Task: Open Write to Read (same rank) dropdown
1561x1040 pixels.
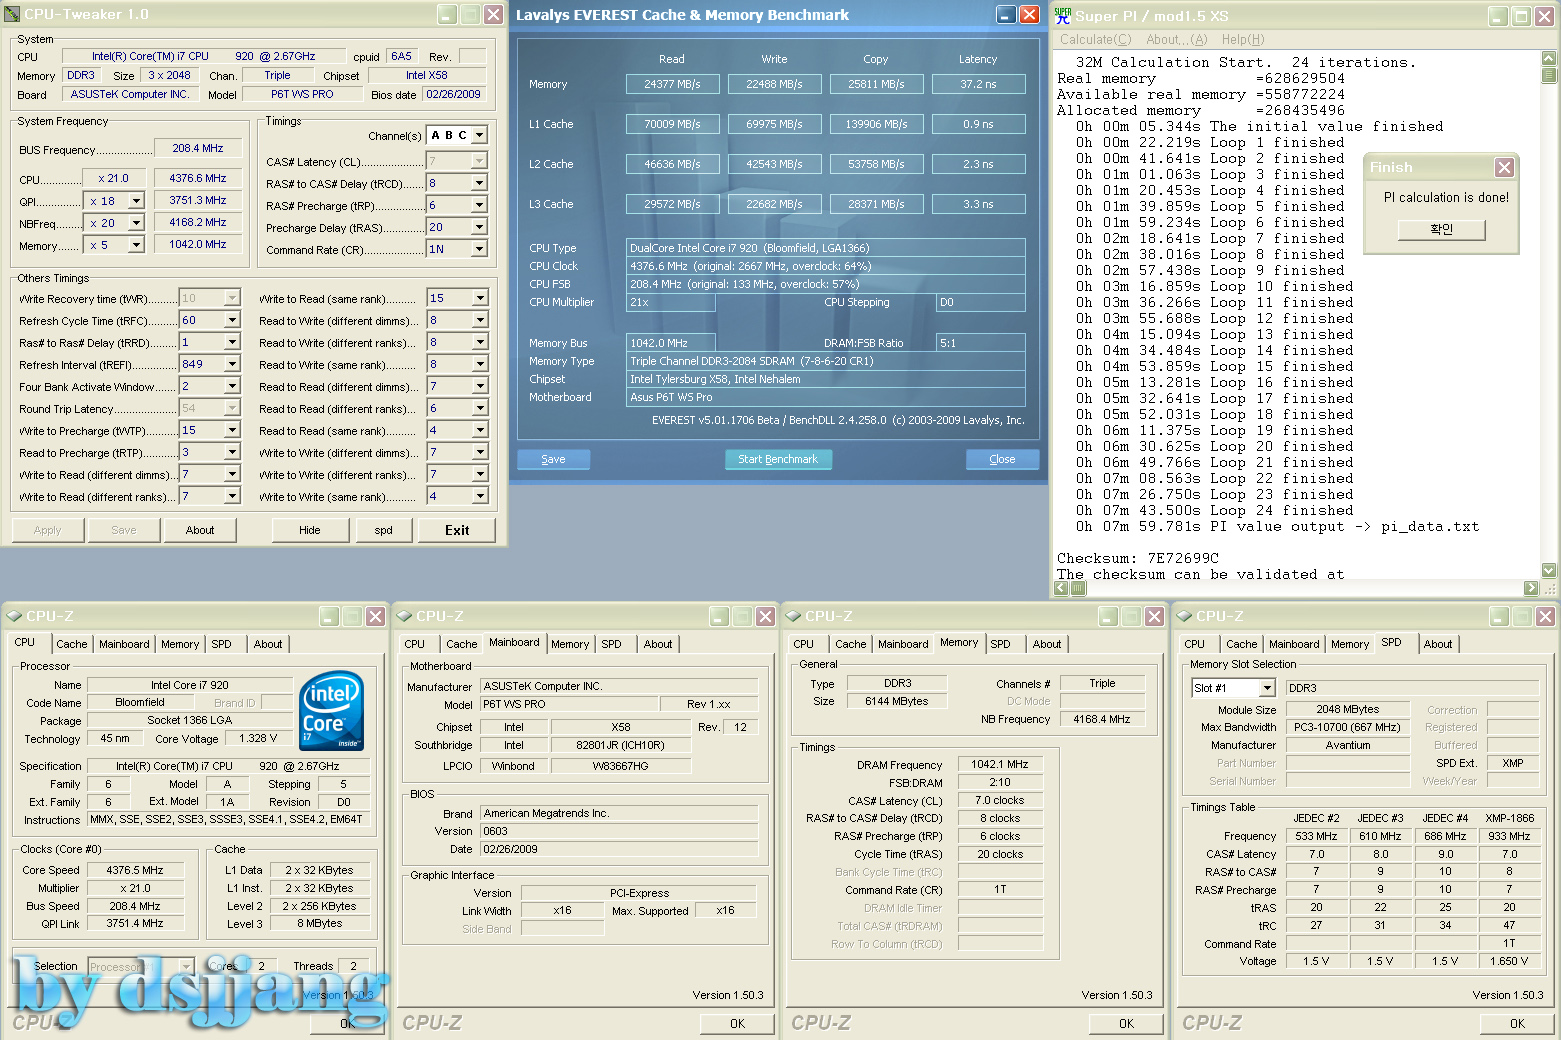Action: pos(480,298)
